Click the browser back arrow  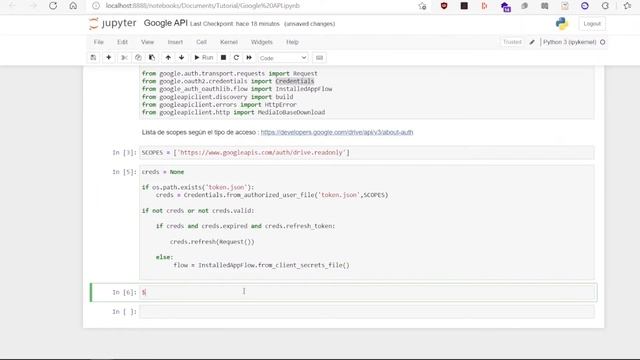coord(13,6)
